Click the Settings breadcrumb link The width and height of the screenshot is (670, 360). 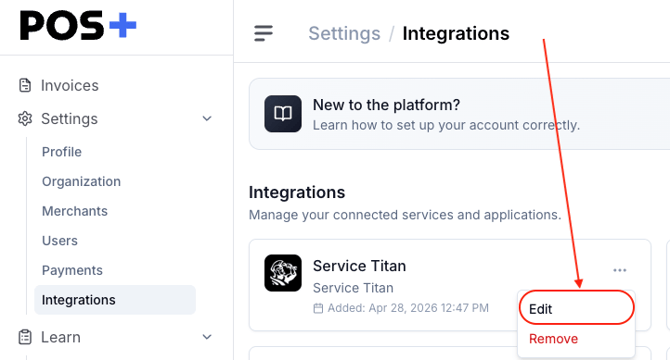click(344, 33)
